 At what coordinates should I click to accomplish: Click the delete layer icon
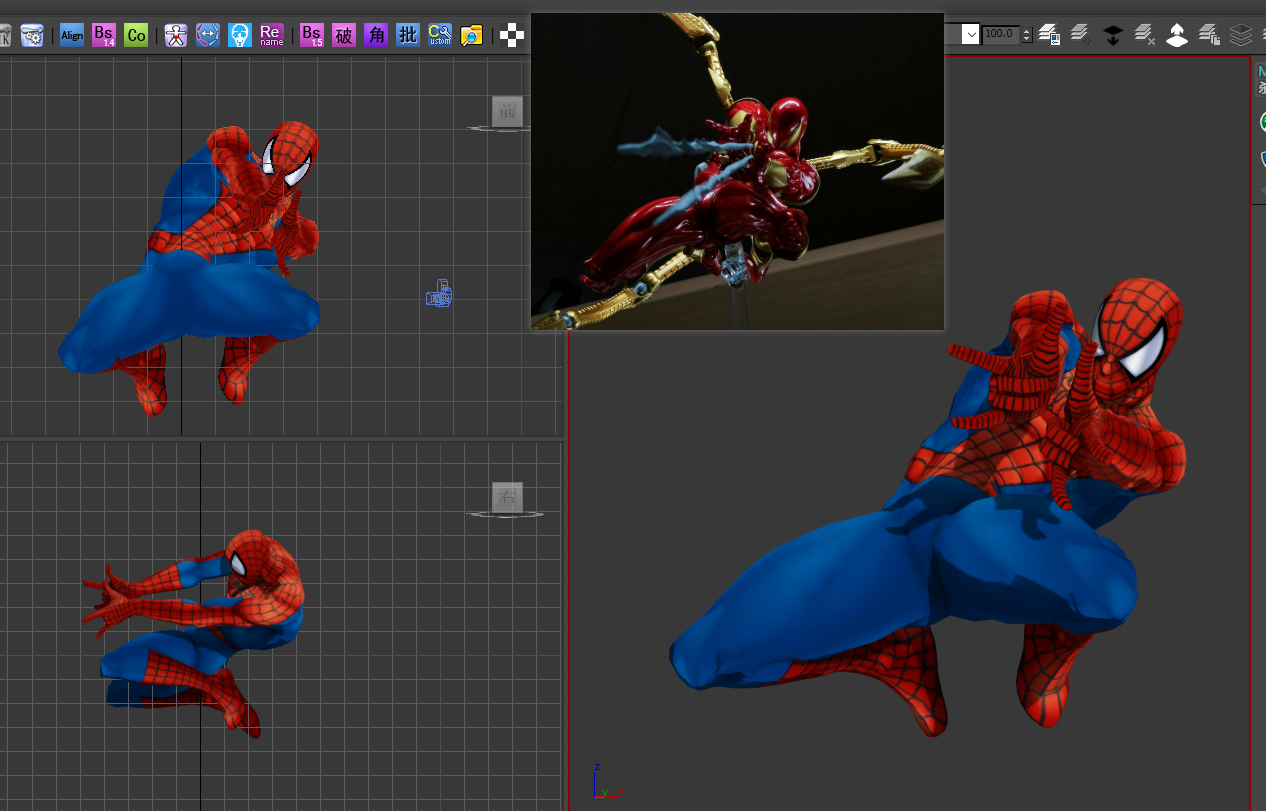(1145, 35)
